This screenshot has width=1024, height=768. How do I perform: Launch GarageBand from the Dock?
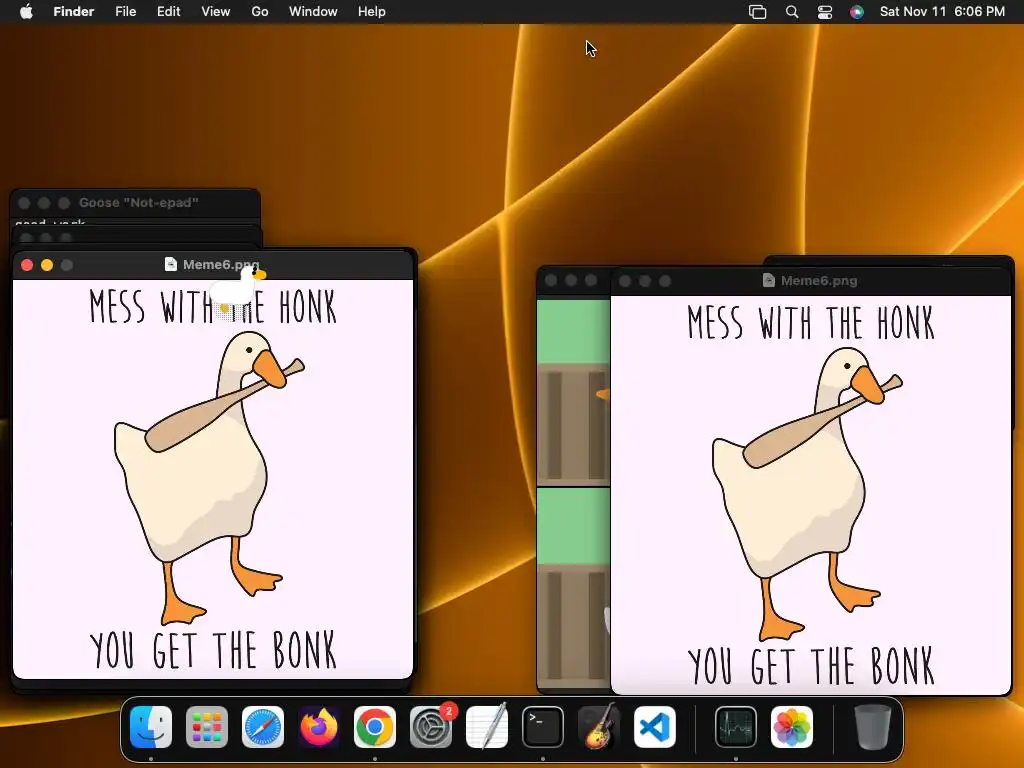599,727
